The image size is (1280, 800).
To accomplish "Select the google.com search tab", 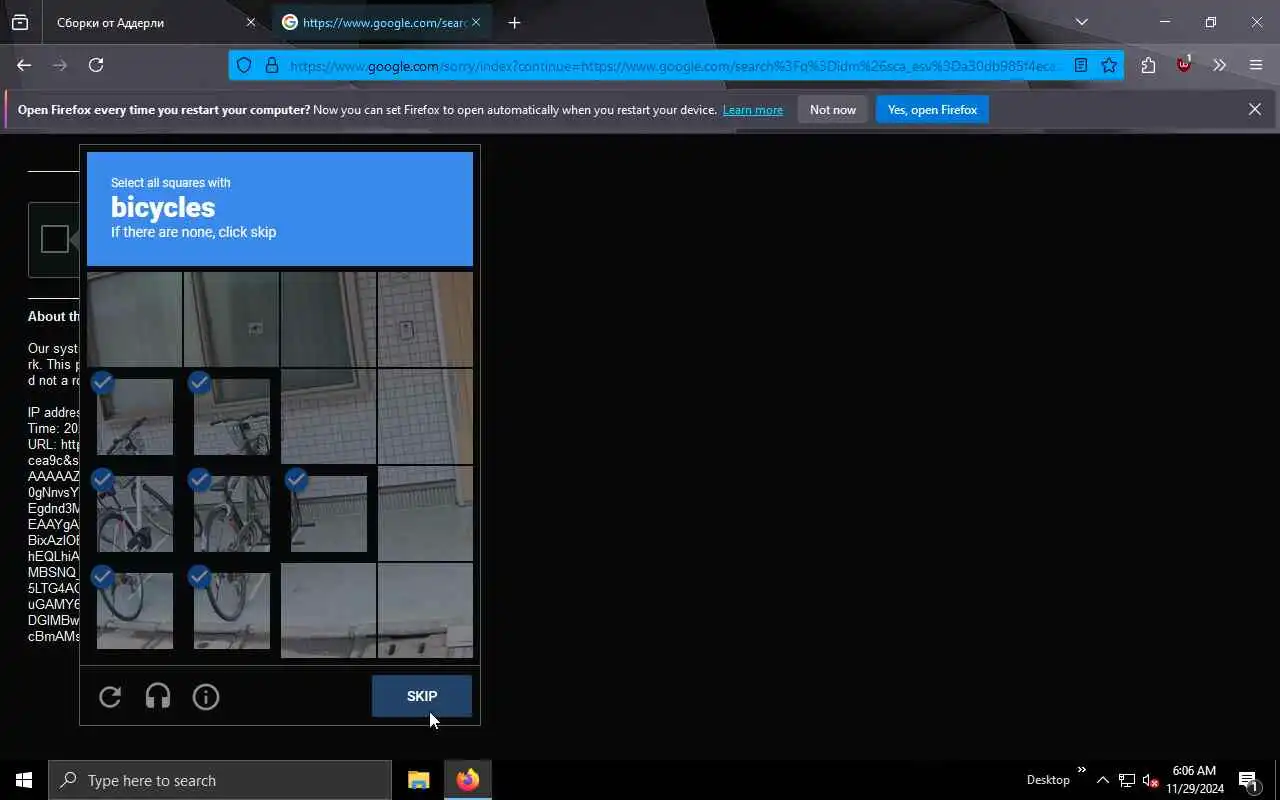I will [x=380, y=22].
